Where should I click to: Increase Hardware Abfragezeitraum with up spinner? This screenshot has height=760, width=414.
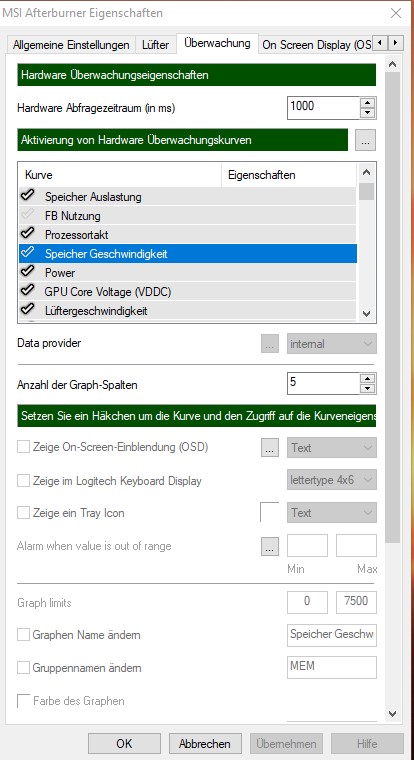click(x=368, y=102)
